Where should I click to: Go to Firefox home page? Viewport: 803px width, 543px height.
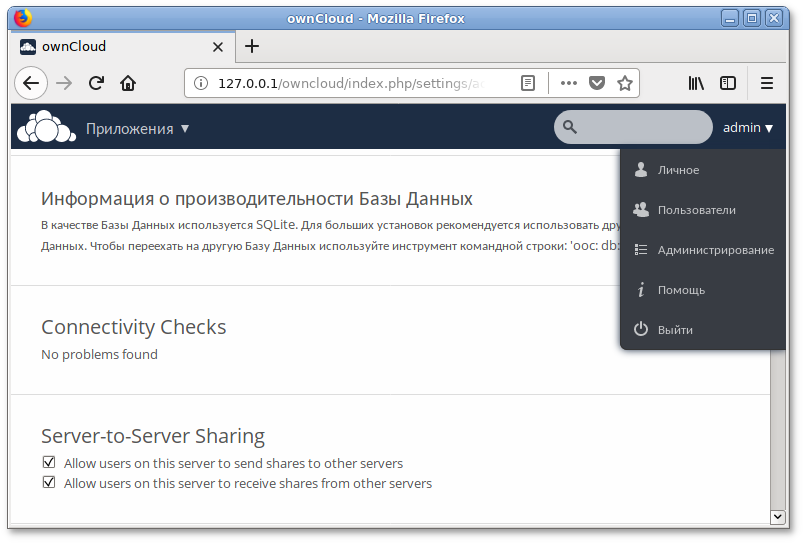click(128, 83)
